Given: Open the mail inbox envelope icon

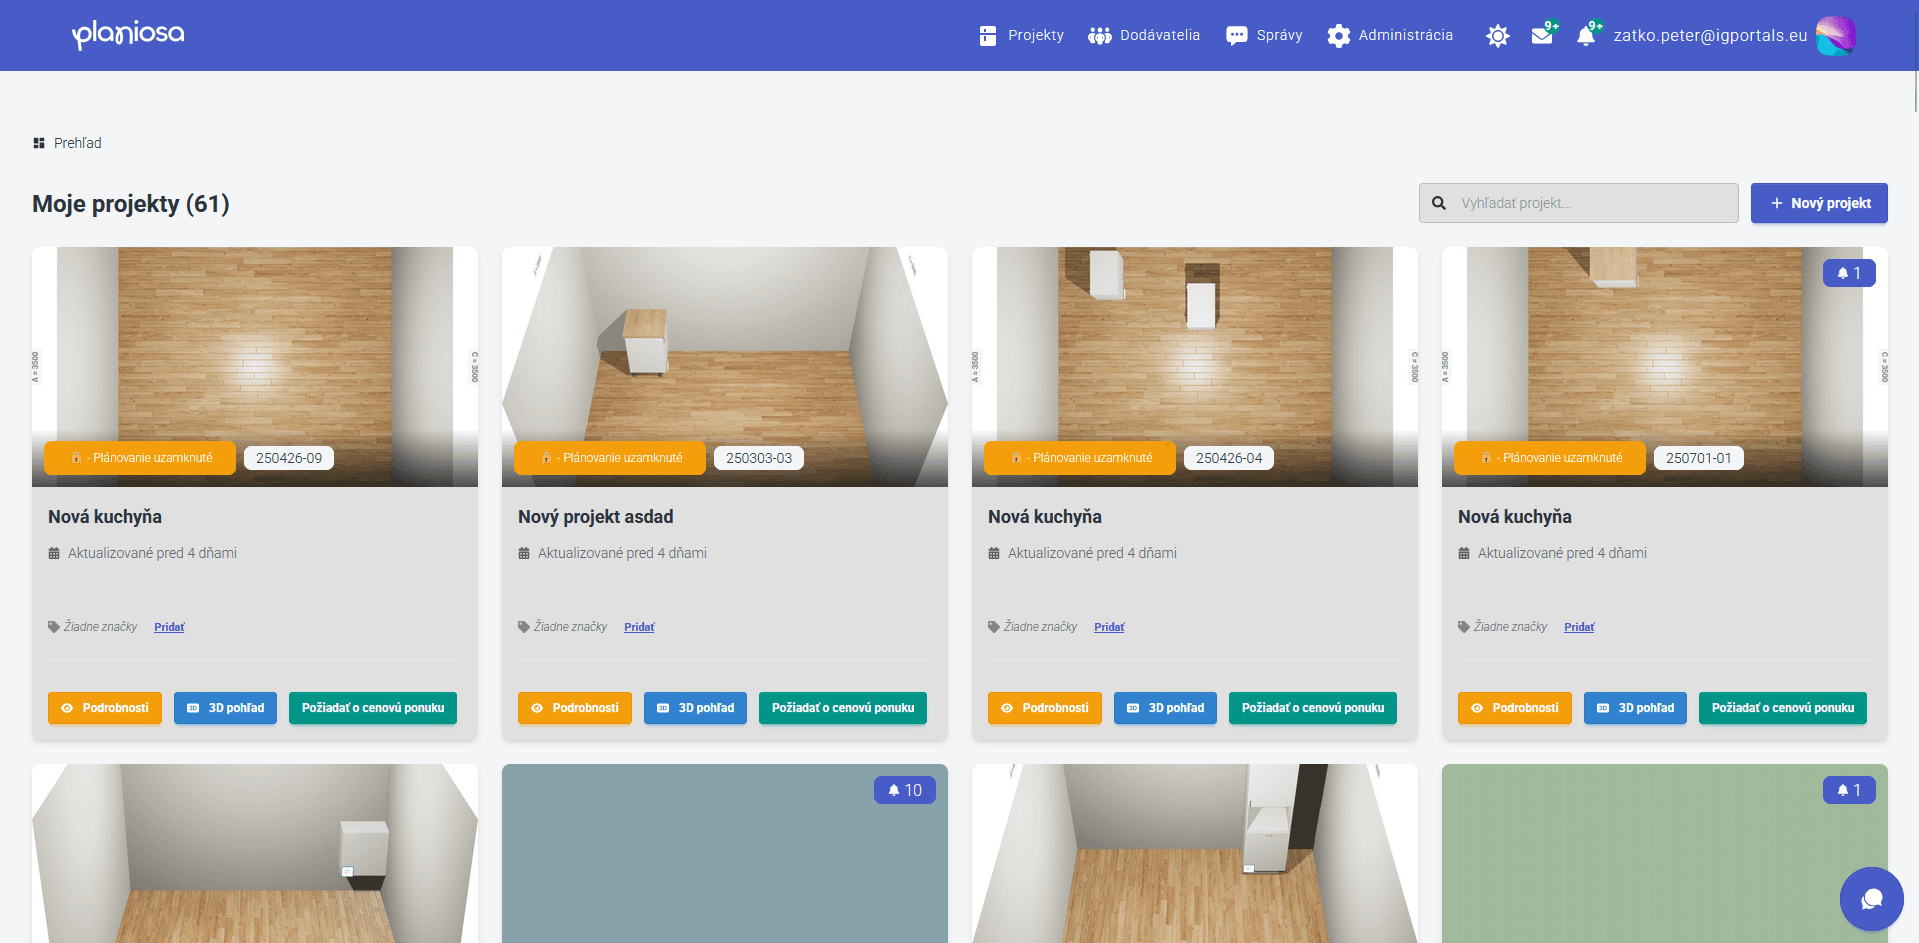Looking at the screenshot, I should coord(1542,36).
